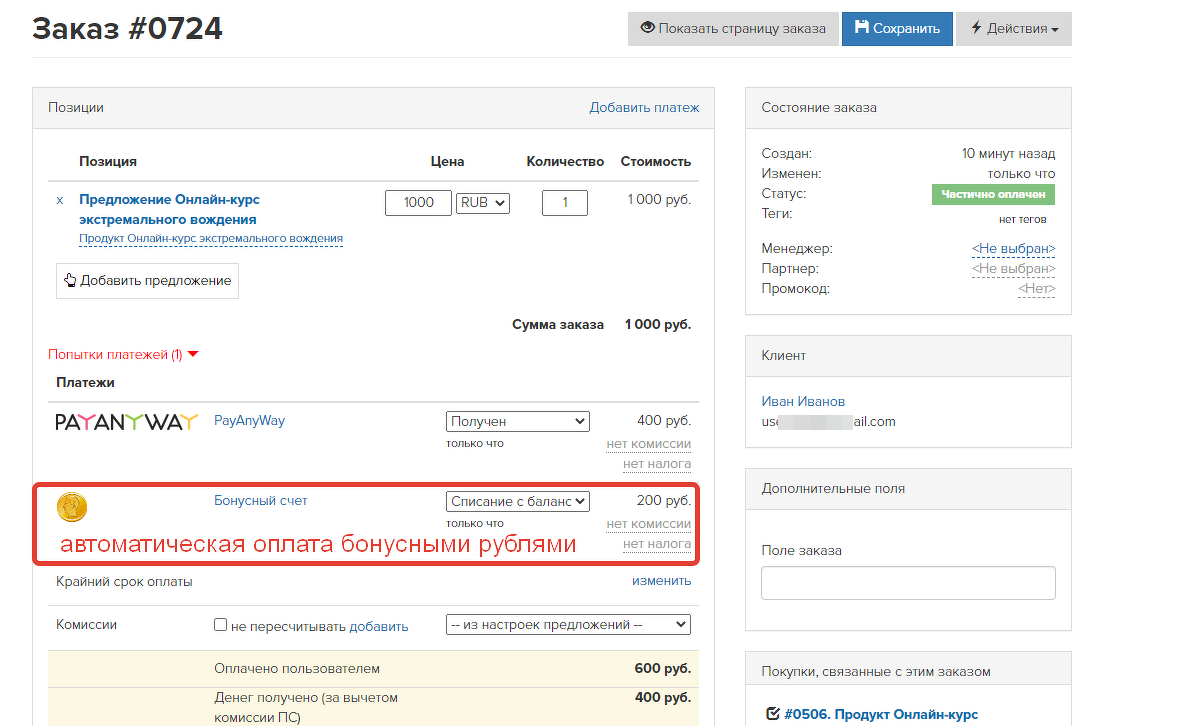Click the PayAnyWay payment logo
This screenshot has width=1183, height=726.
coord(128,421)
